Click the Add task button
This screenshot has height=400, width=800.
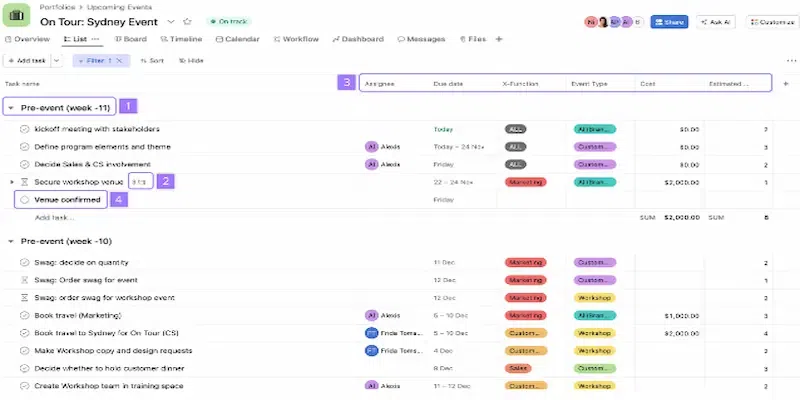pos(27,61)
